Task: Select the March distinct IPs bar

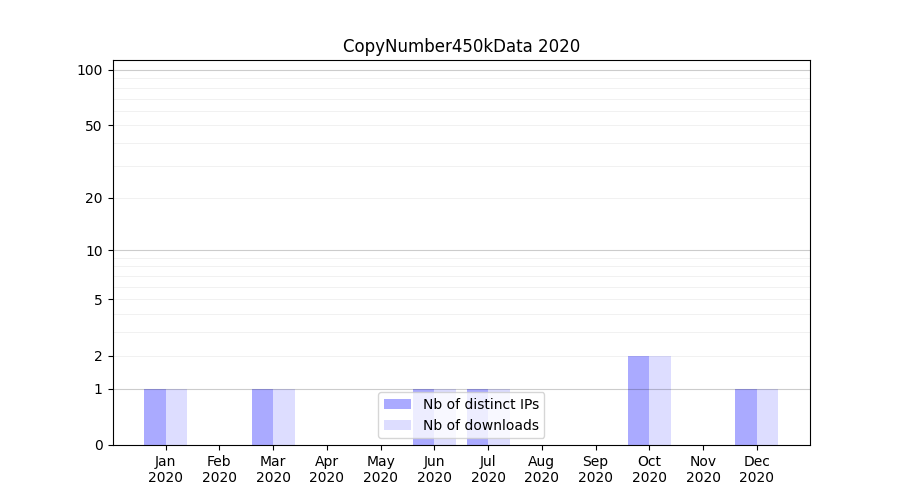Action: coord(262,417)
